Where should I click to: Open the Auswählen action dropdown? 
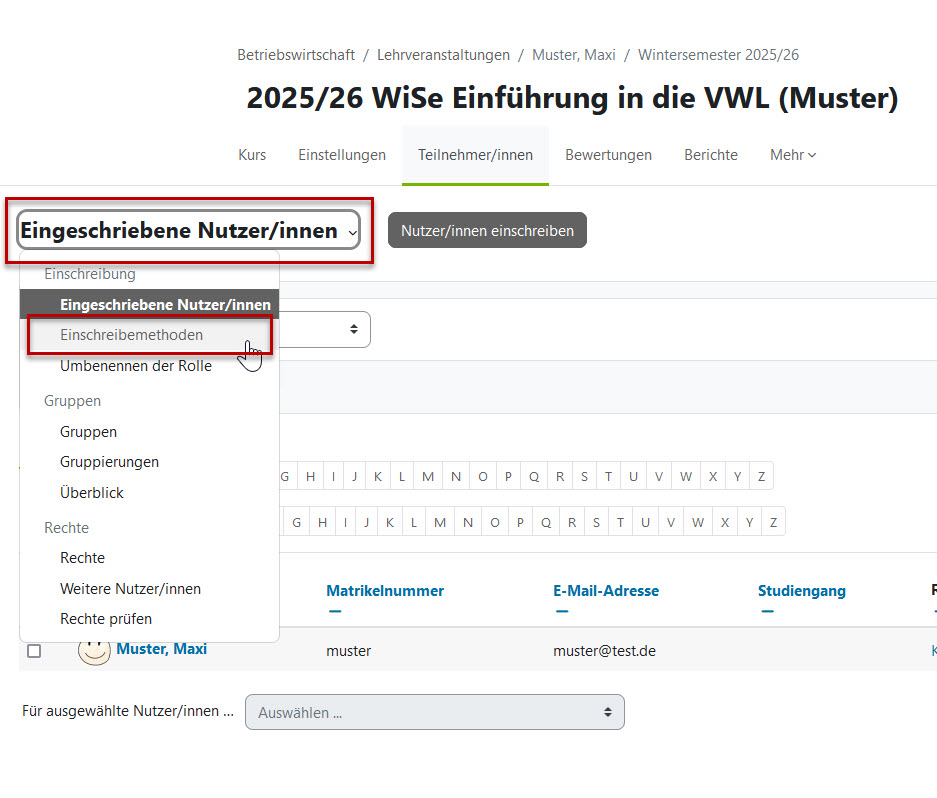(x=434, y=711)
